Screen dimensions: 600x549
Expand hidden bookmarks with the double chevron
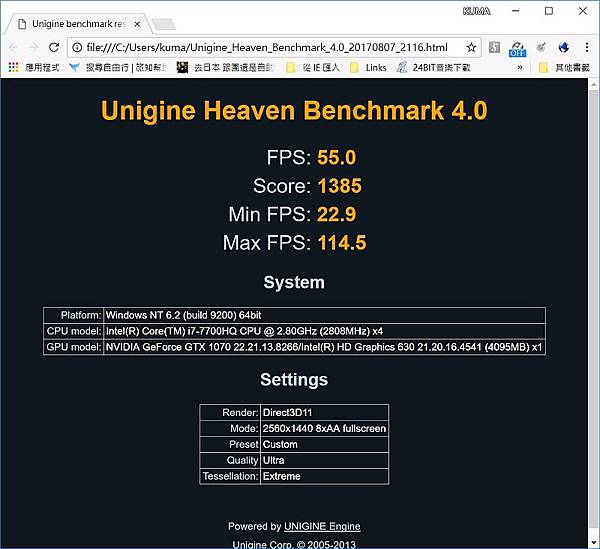pos(520,68)
